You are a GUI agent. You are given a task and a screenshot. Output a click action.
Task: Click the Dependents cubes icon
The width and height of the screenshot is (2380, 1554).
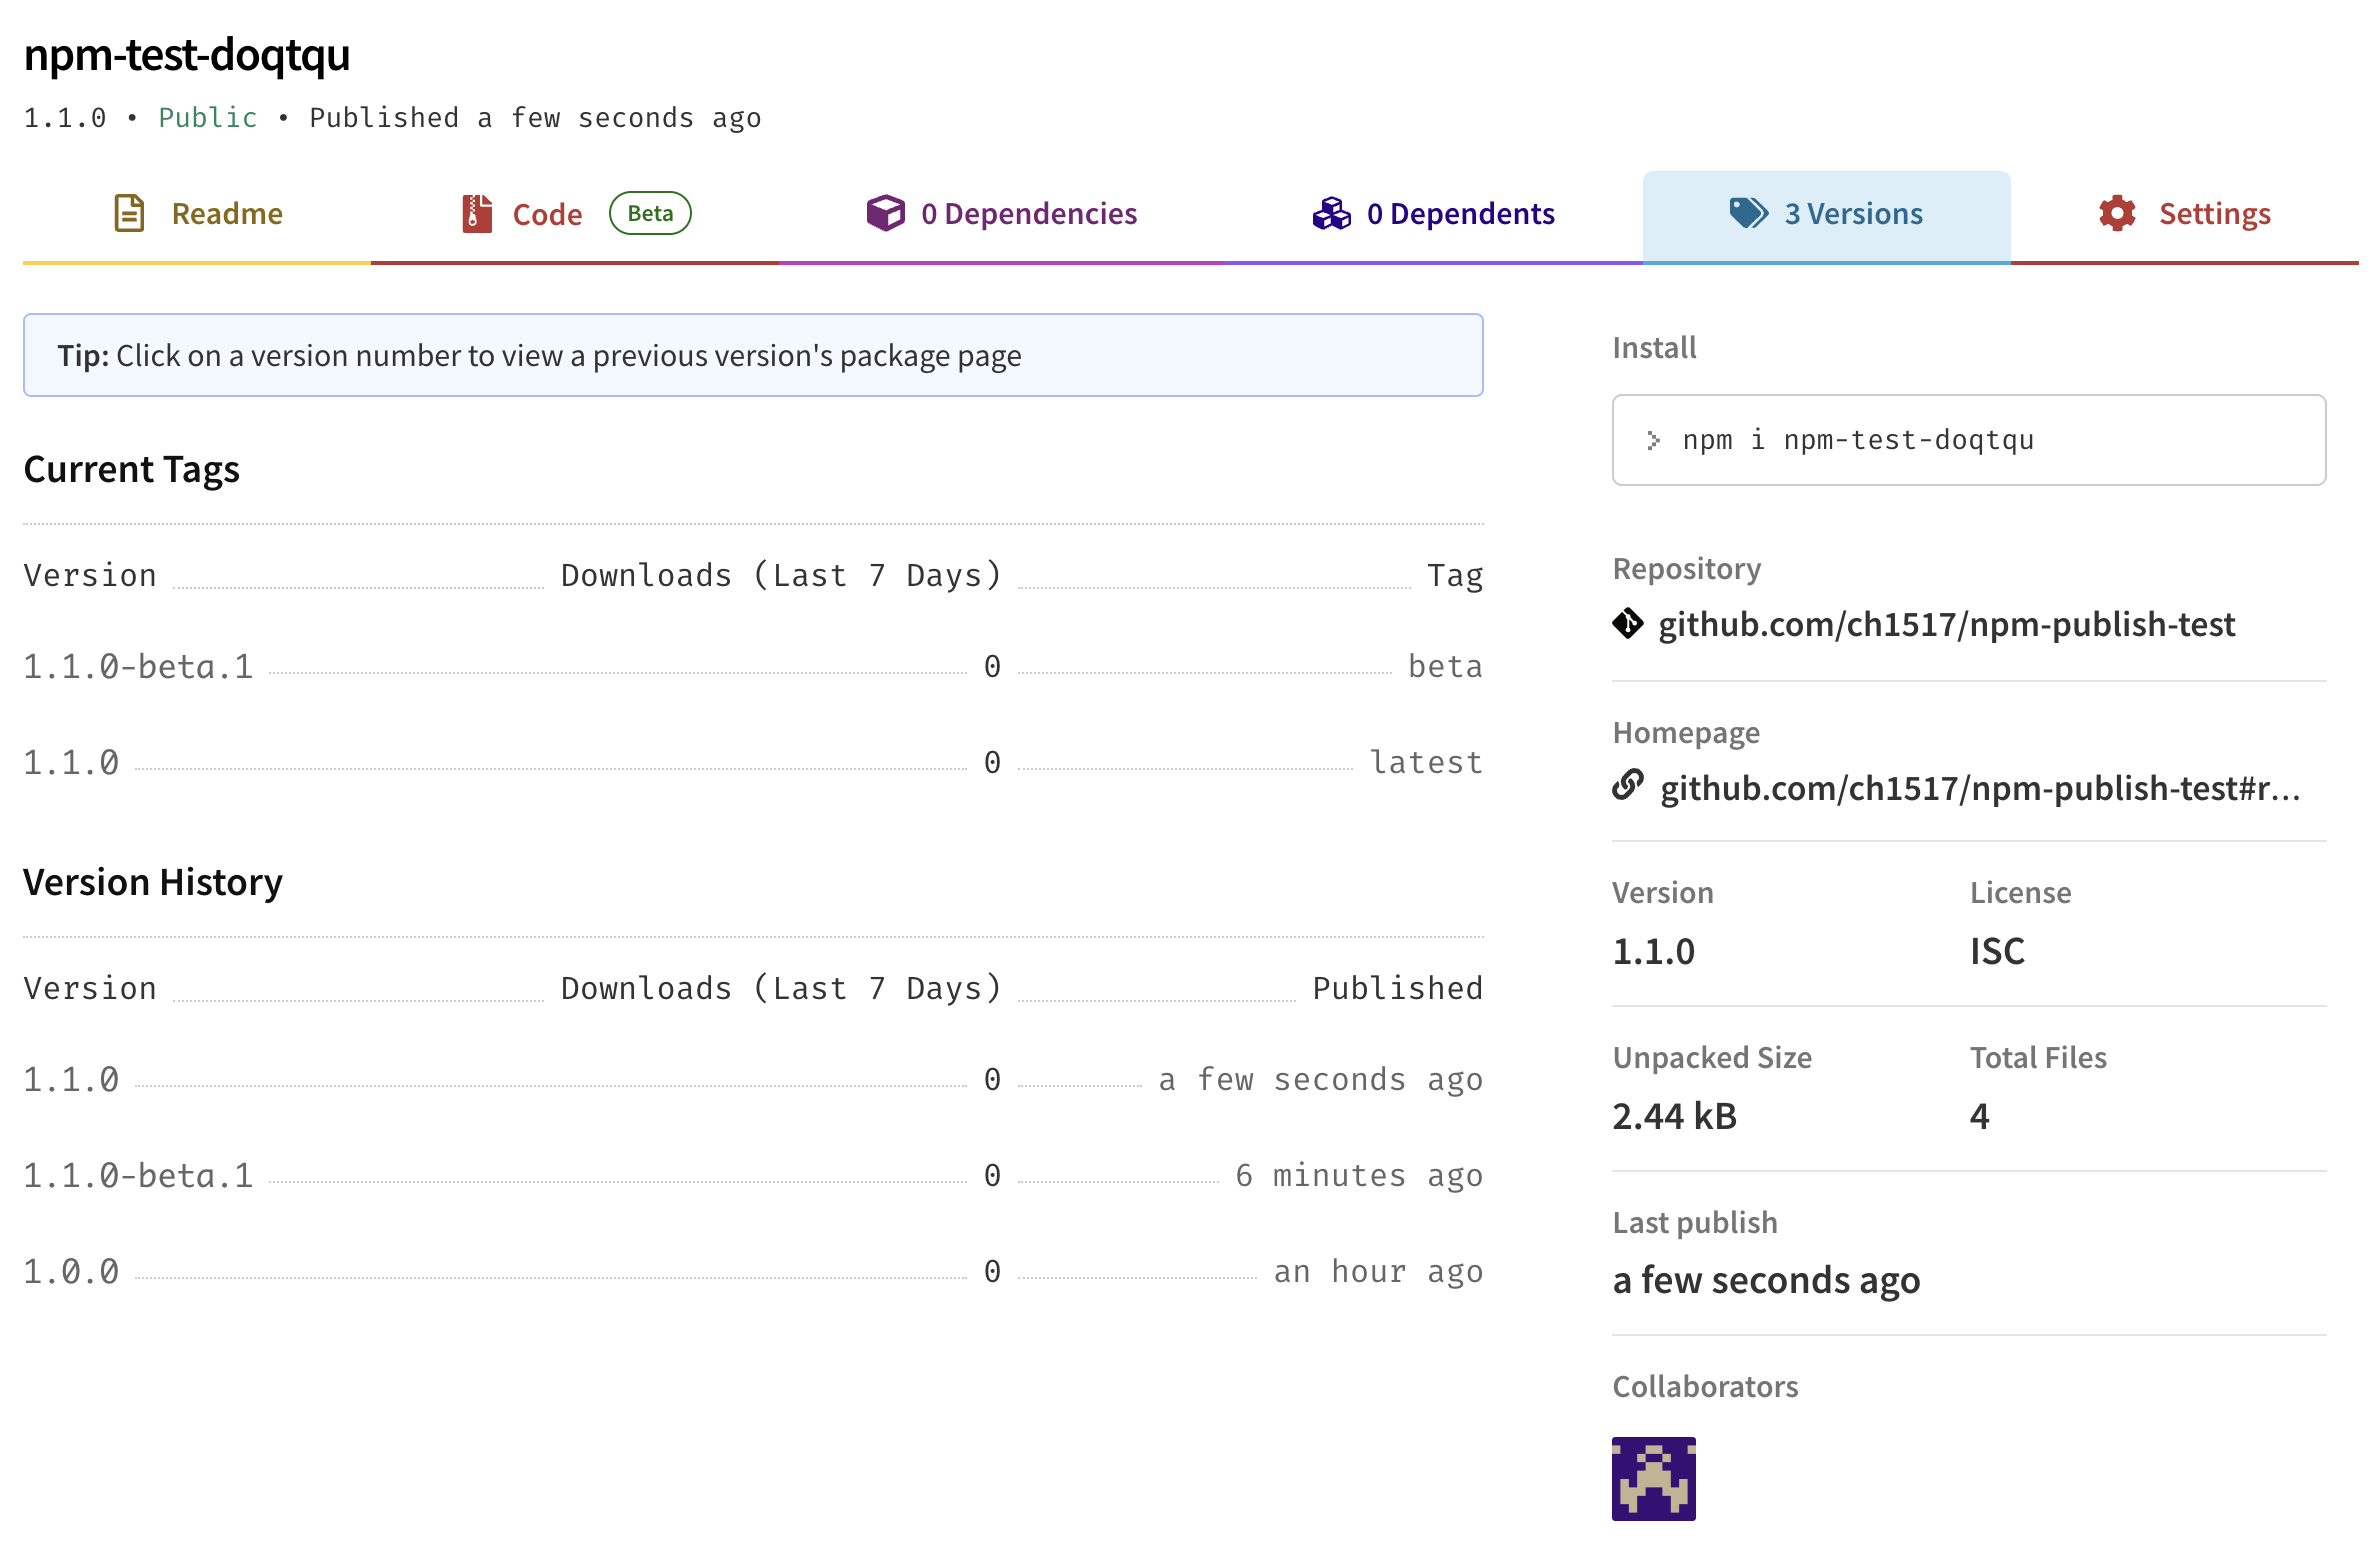[1331, 213]
